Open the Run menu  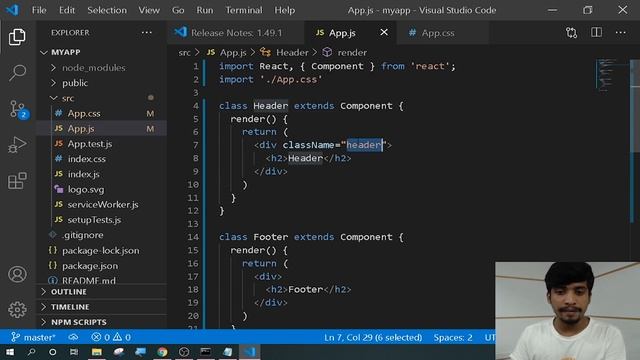click(205, 10)
